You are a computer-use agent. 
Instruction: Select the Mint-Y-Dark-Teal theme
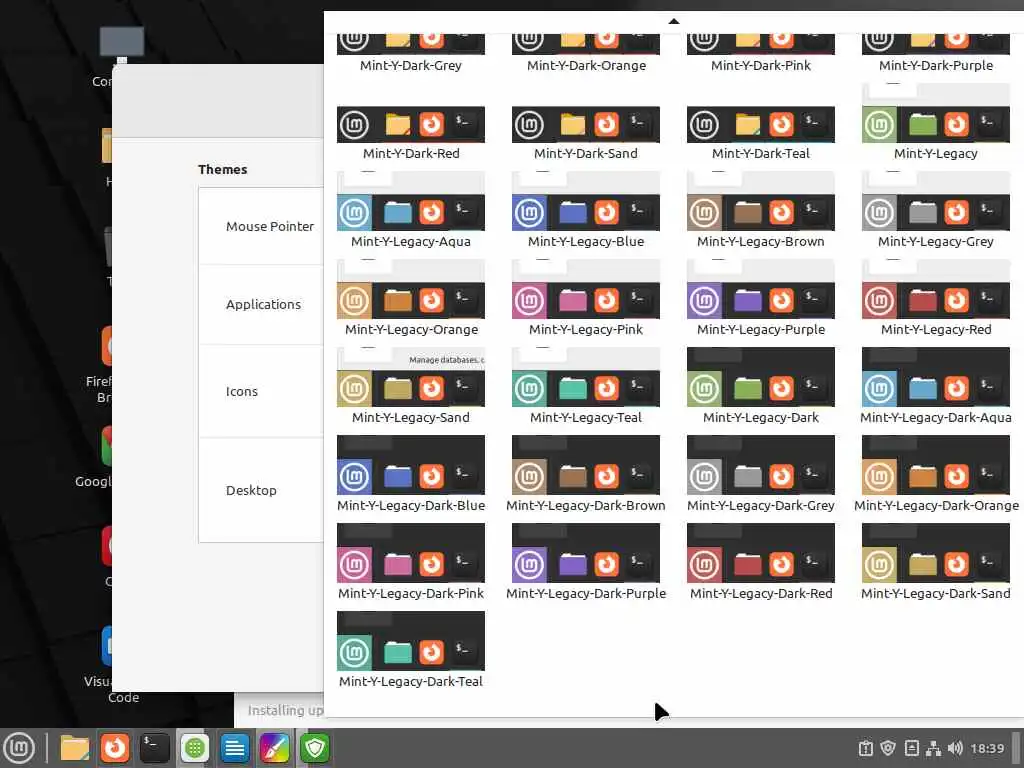(761, 133)
